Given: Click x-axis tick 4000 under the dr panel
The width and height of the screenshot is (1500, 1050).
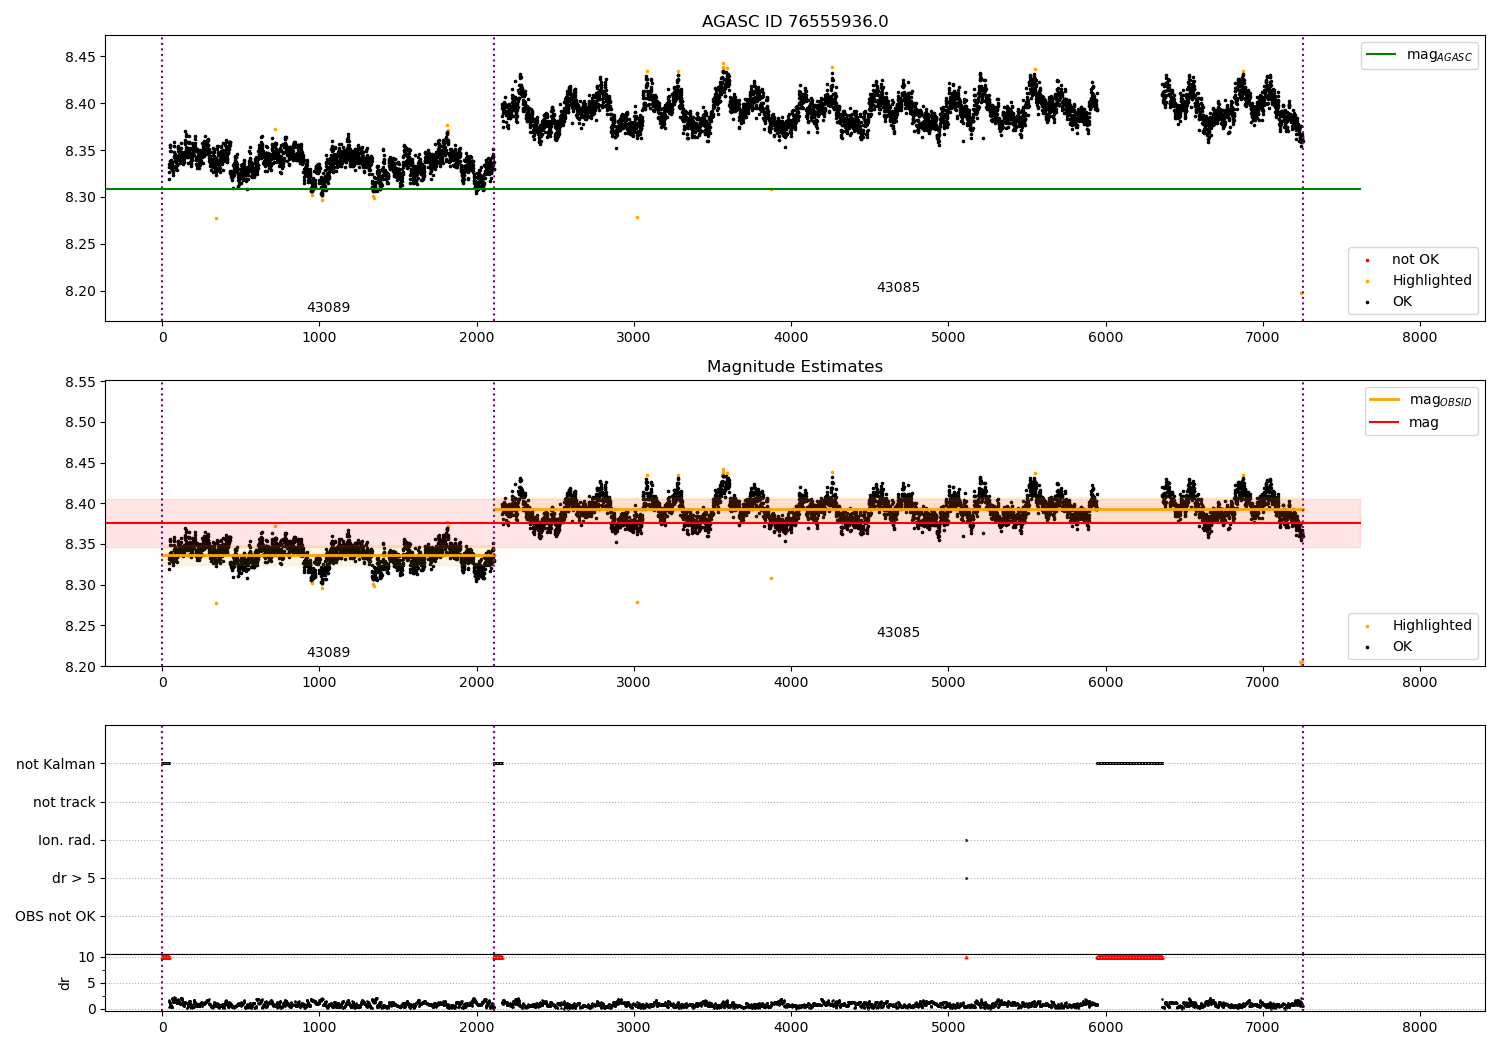Looking at the screenshot, I should 791,1028.
